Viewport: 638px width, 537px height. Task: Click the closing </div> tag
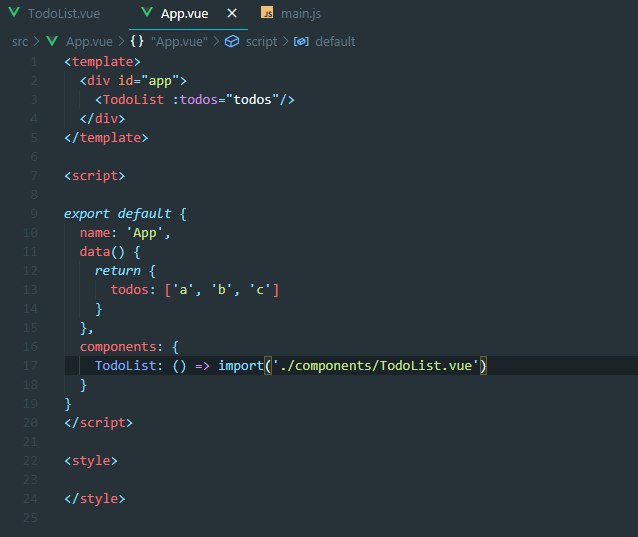[102, 119]
